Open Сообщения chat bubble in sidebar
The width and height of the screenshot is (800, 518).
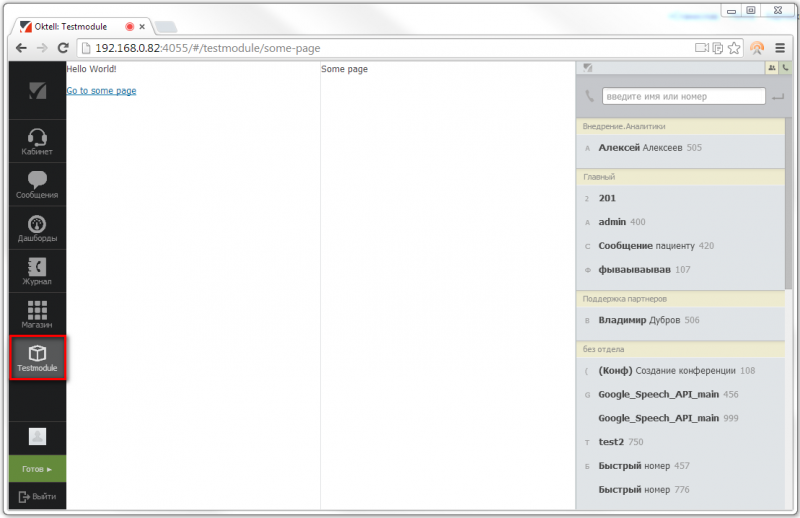click(x=37, y=185)
